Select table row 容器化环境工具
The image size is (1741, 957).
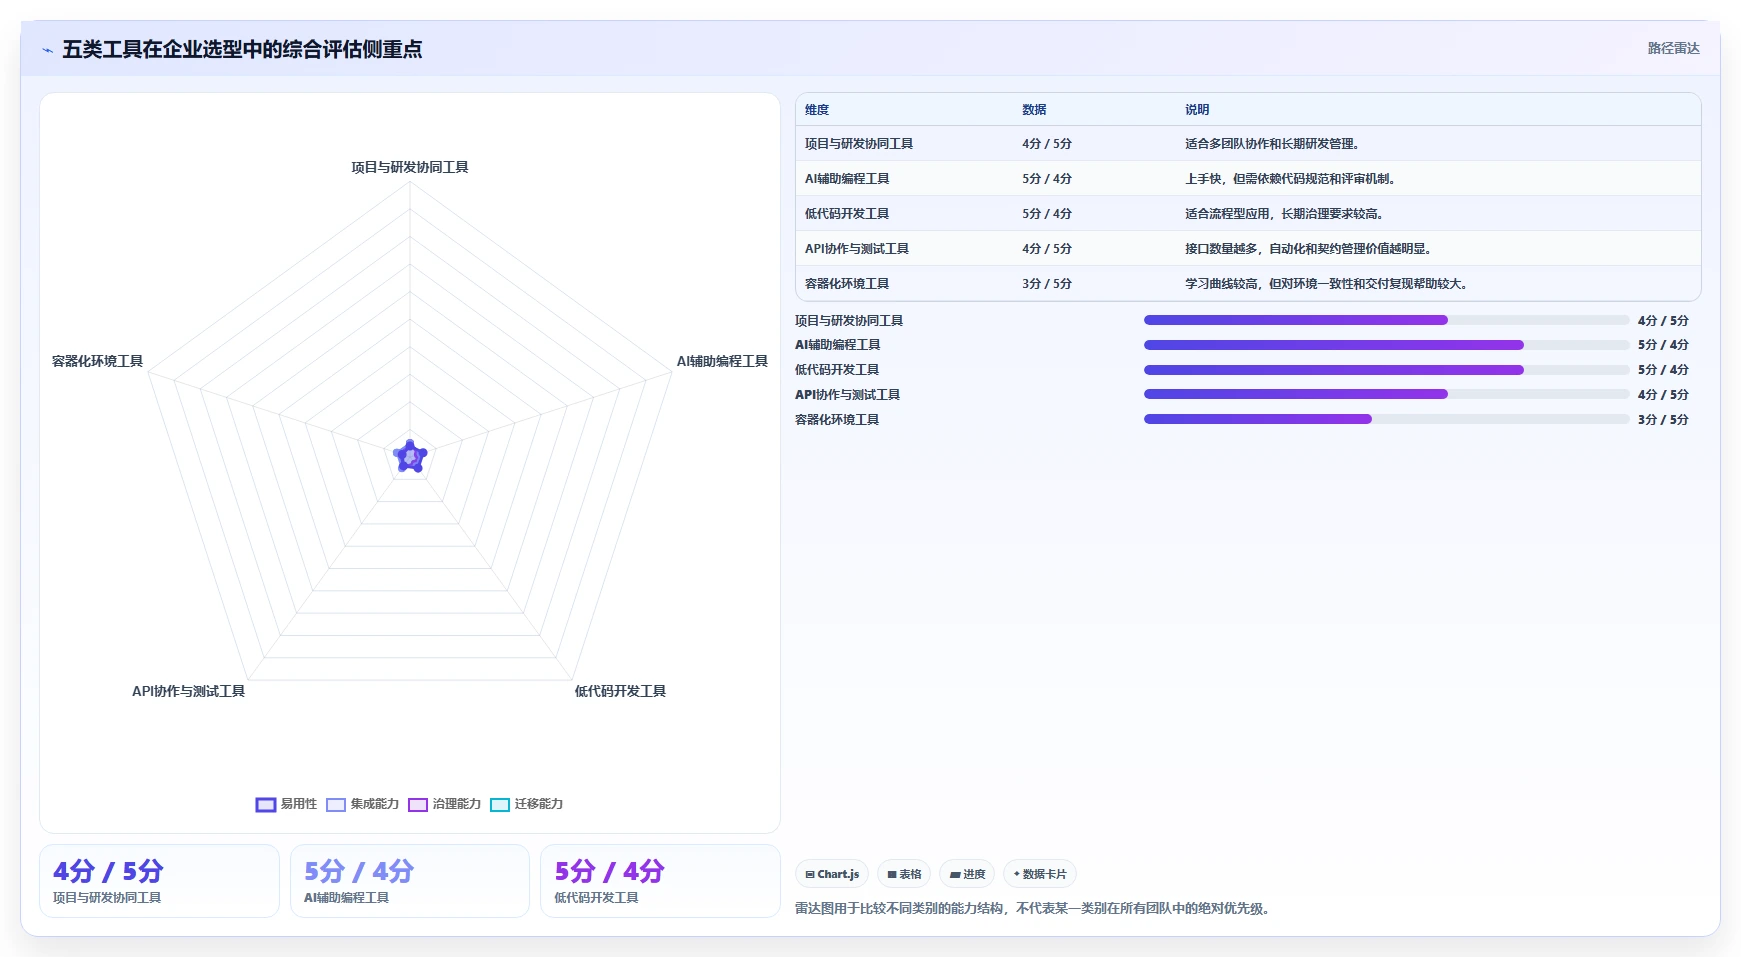point(1248,284)
